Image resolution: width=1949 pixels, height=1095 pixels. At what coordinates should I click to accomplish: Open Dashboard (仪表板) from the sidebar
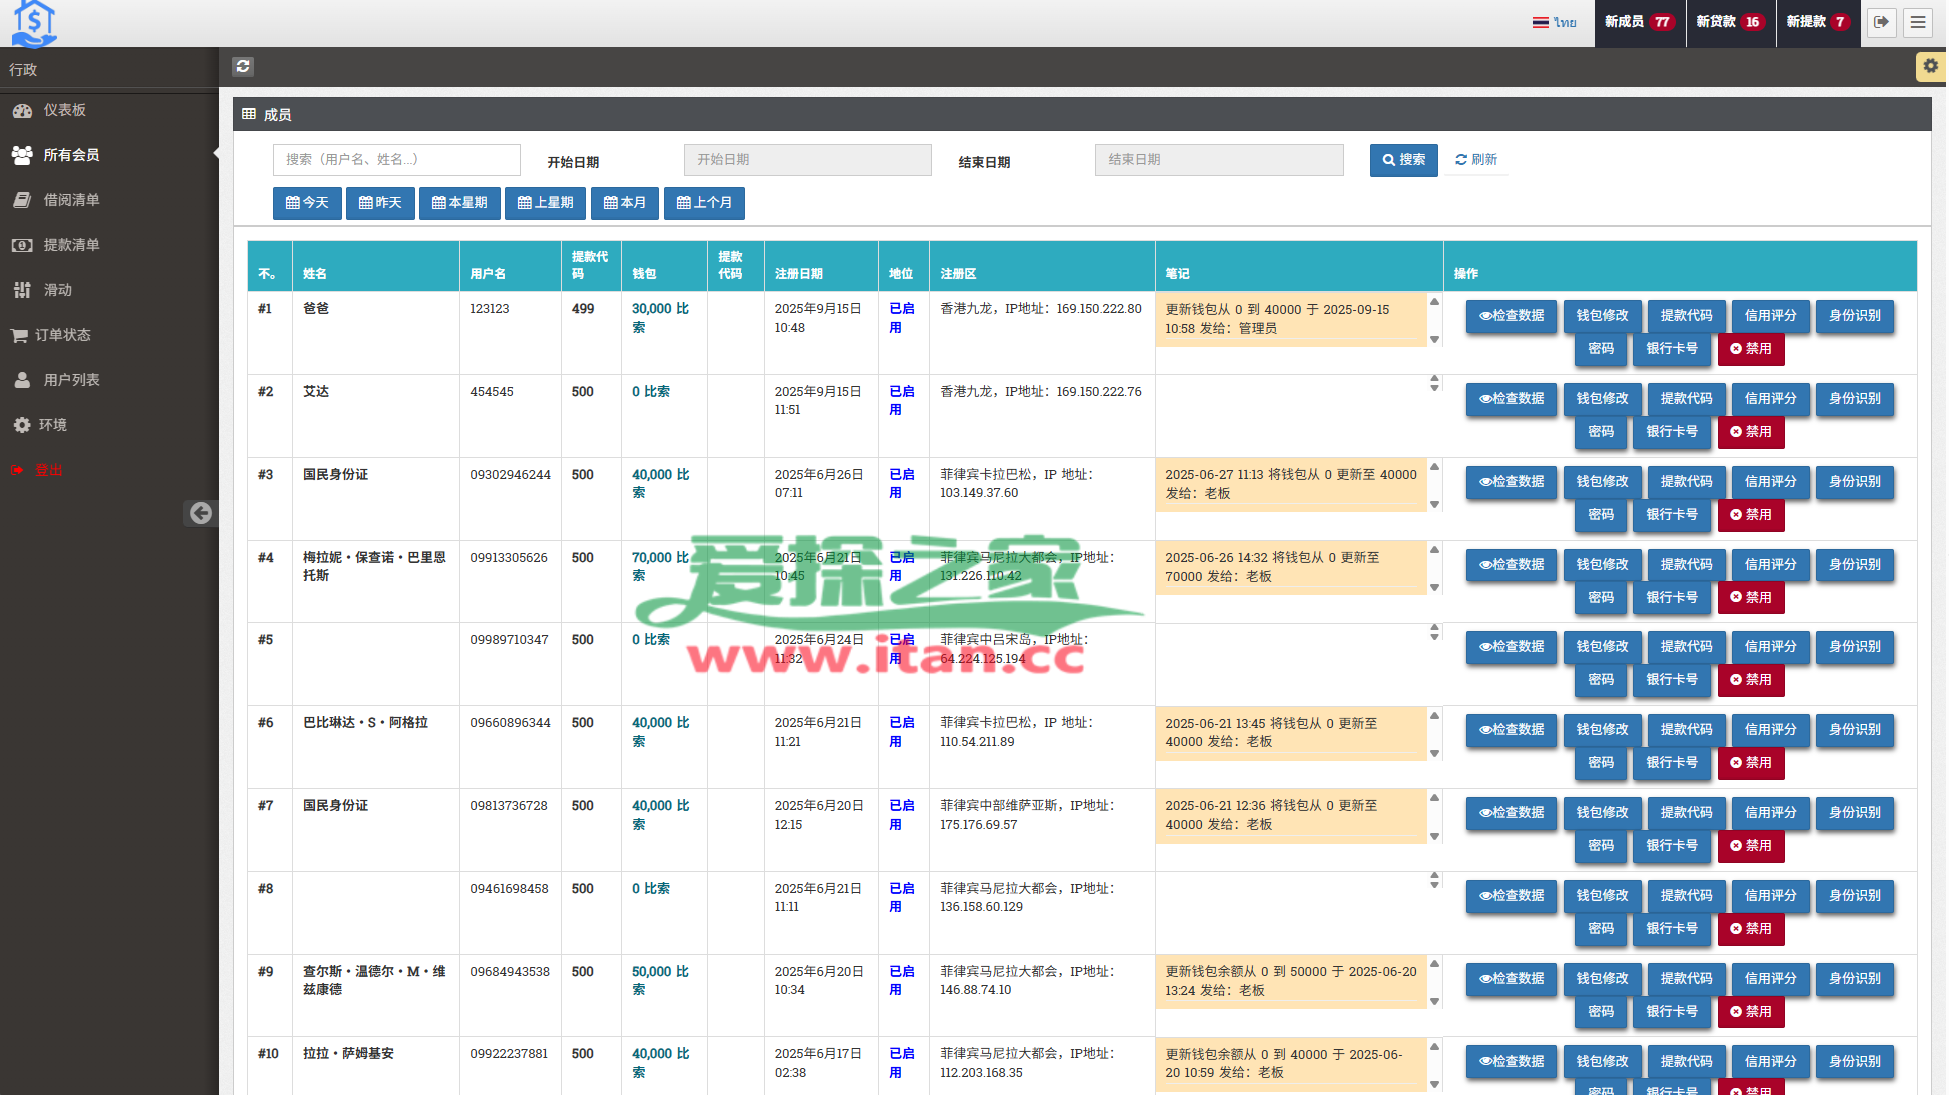click(64, 110)
